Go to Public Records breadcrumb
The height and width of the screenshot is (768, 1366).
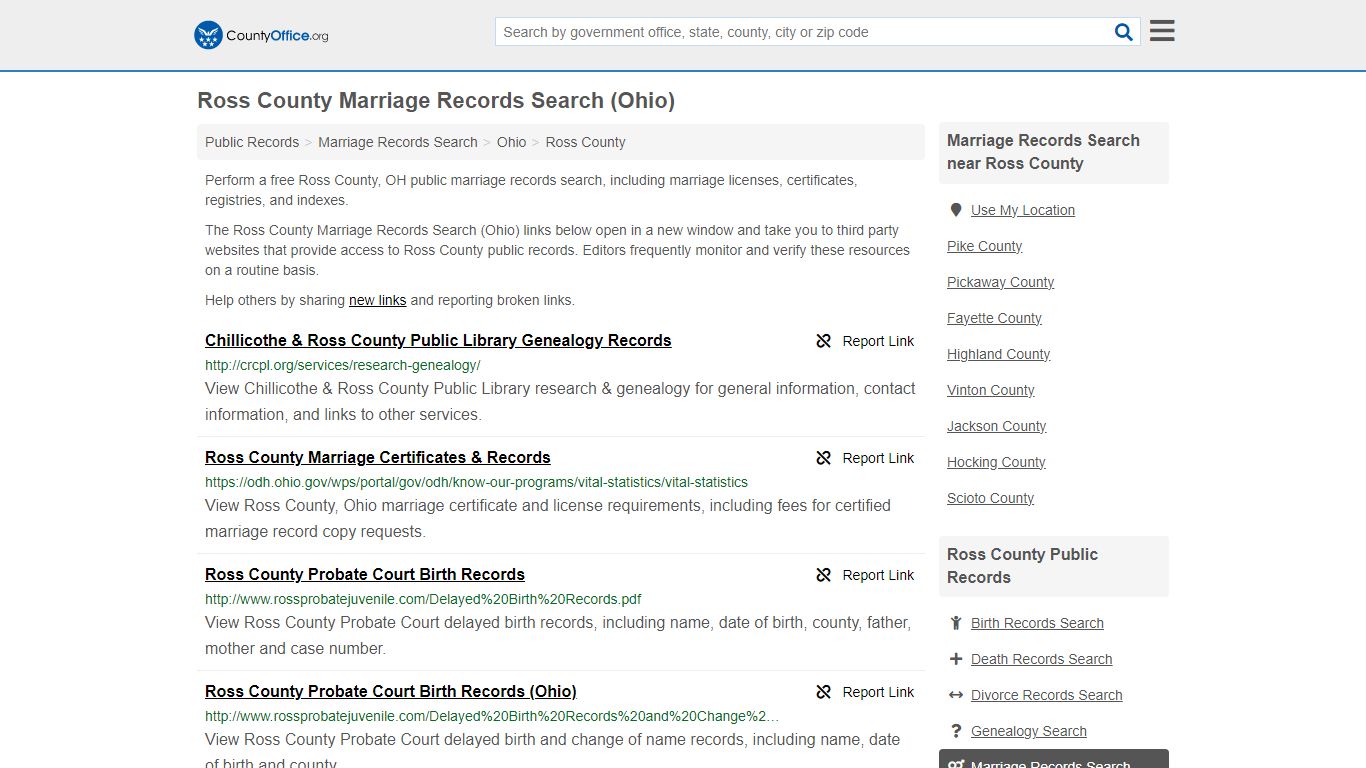(252, 142)
